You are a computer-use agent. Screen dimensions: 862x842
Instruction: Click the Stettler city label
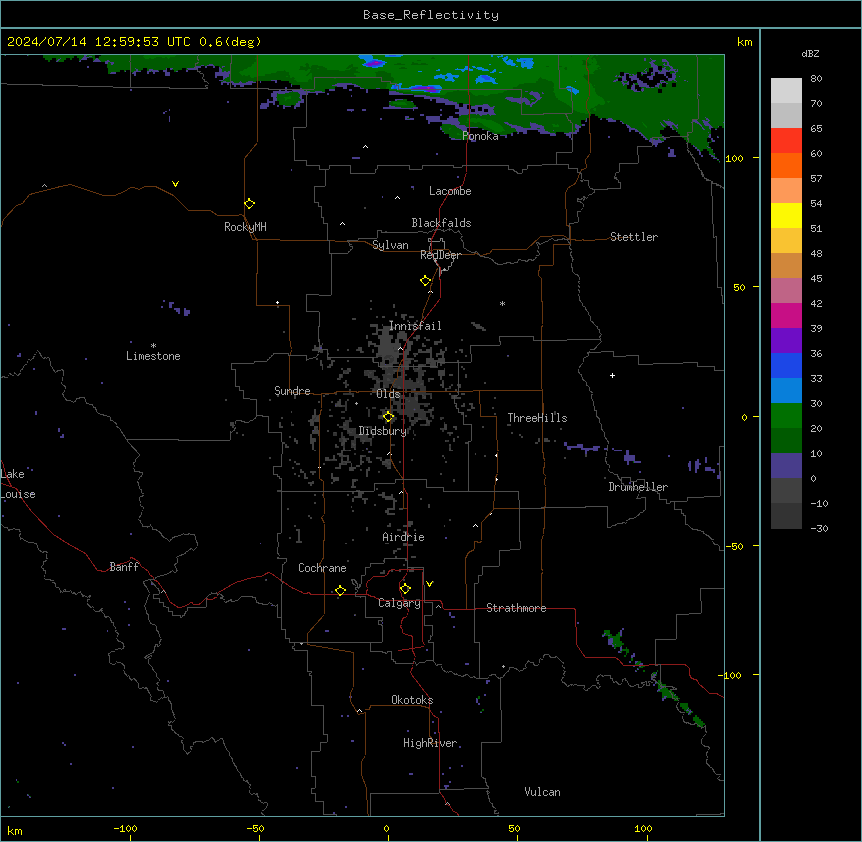(x=633, y=237)
